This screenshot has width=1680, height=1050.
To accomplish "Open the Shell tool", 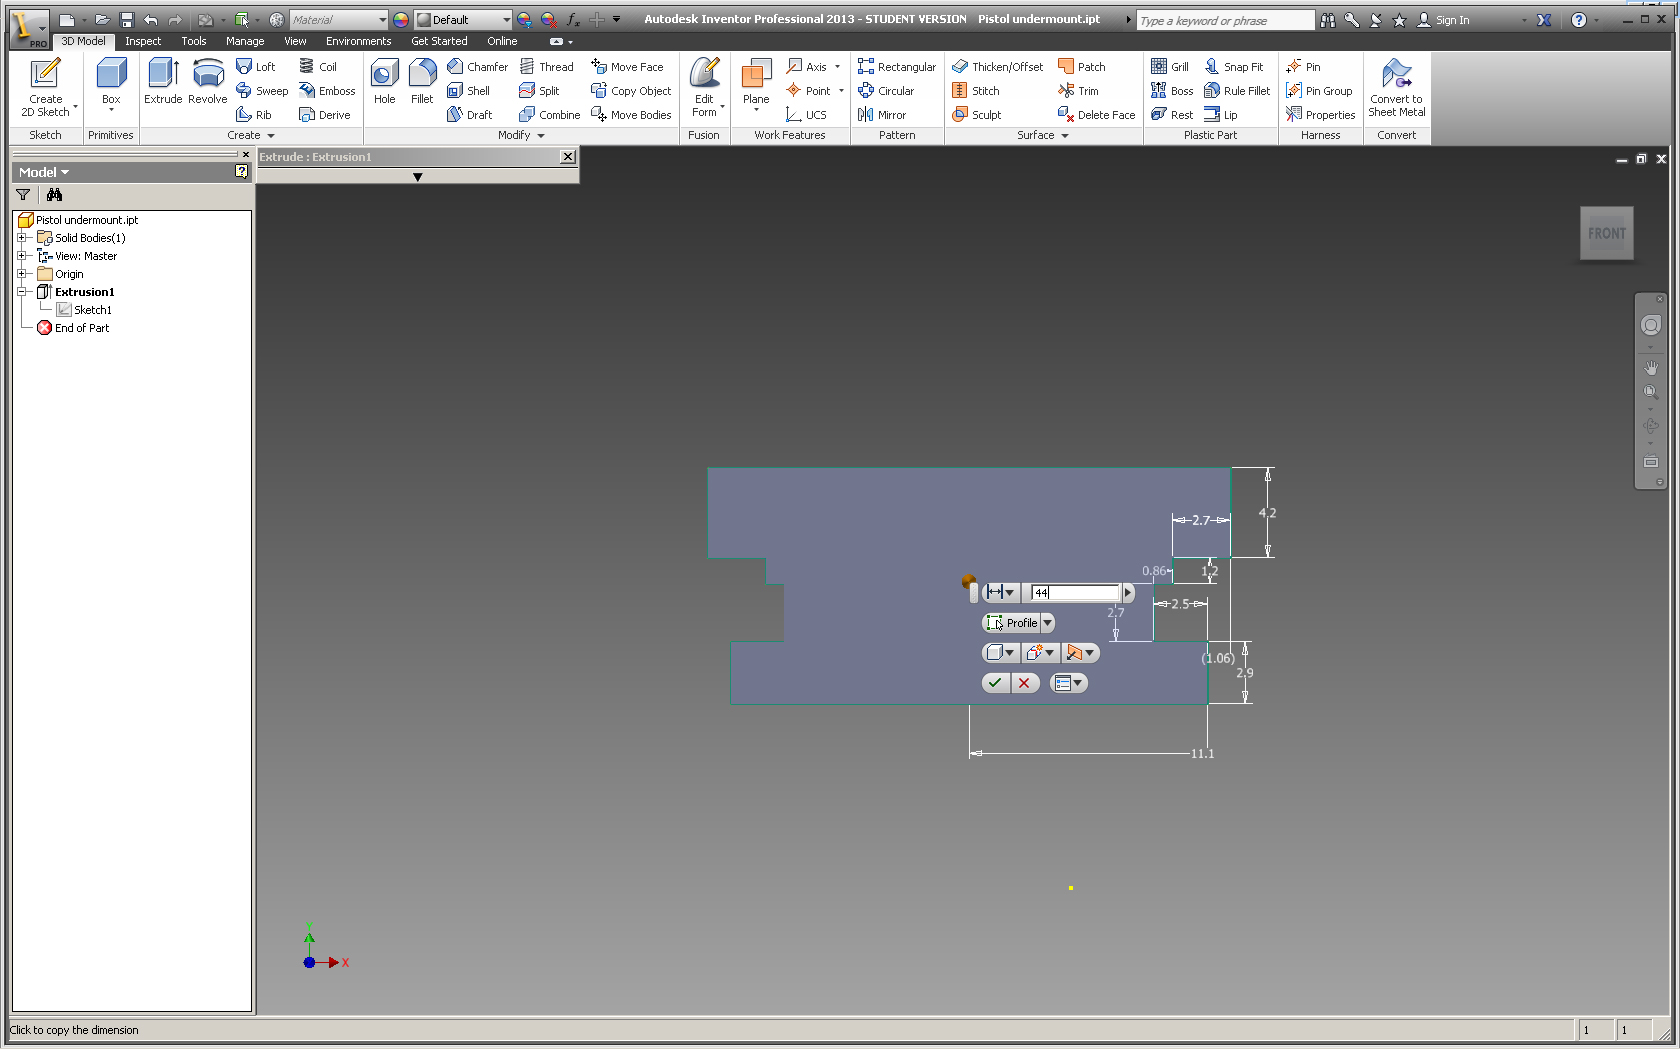I will pos(468,91).
